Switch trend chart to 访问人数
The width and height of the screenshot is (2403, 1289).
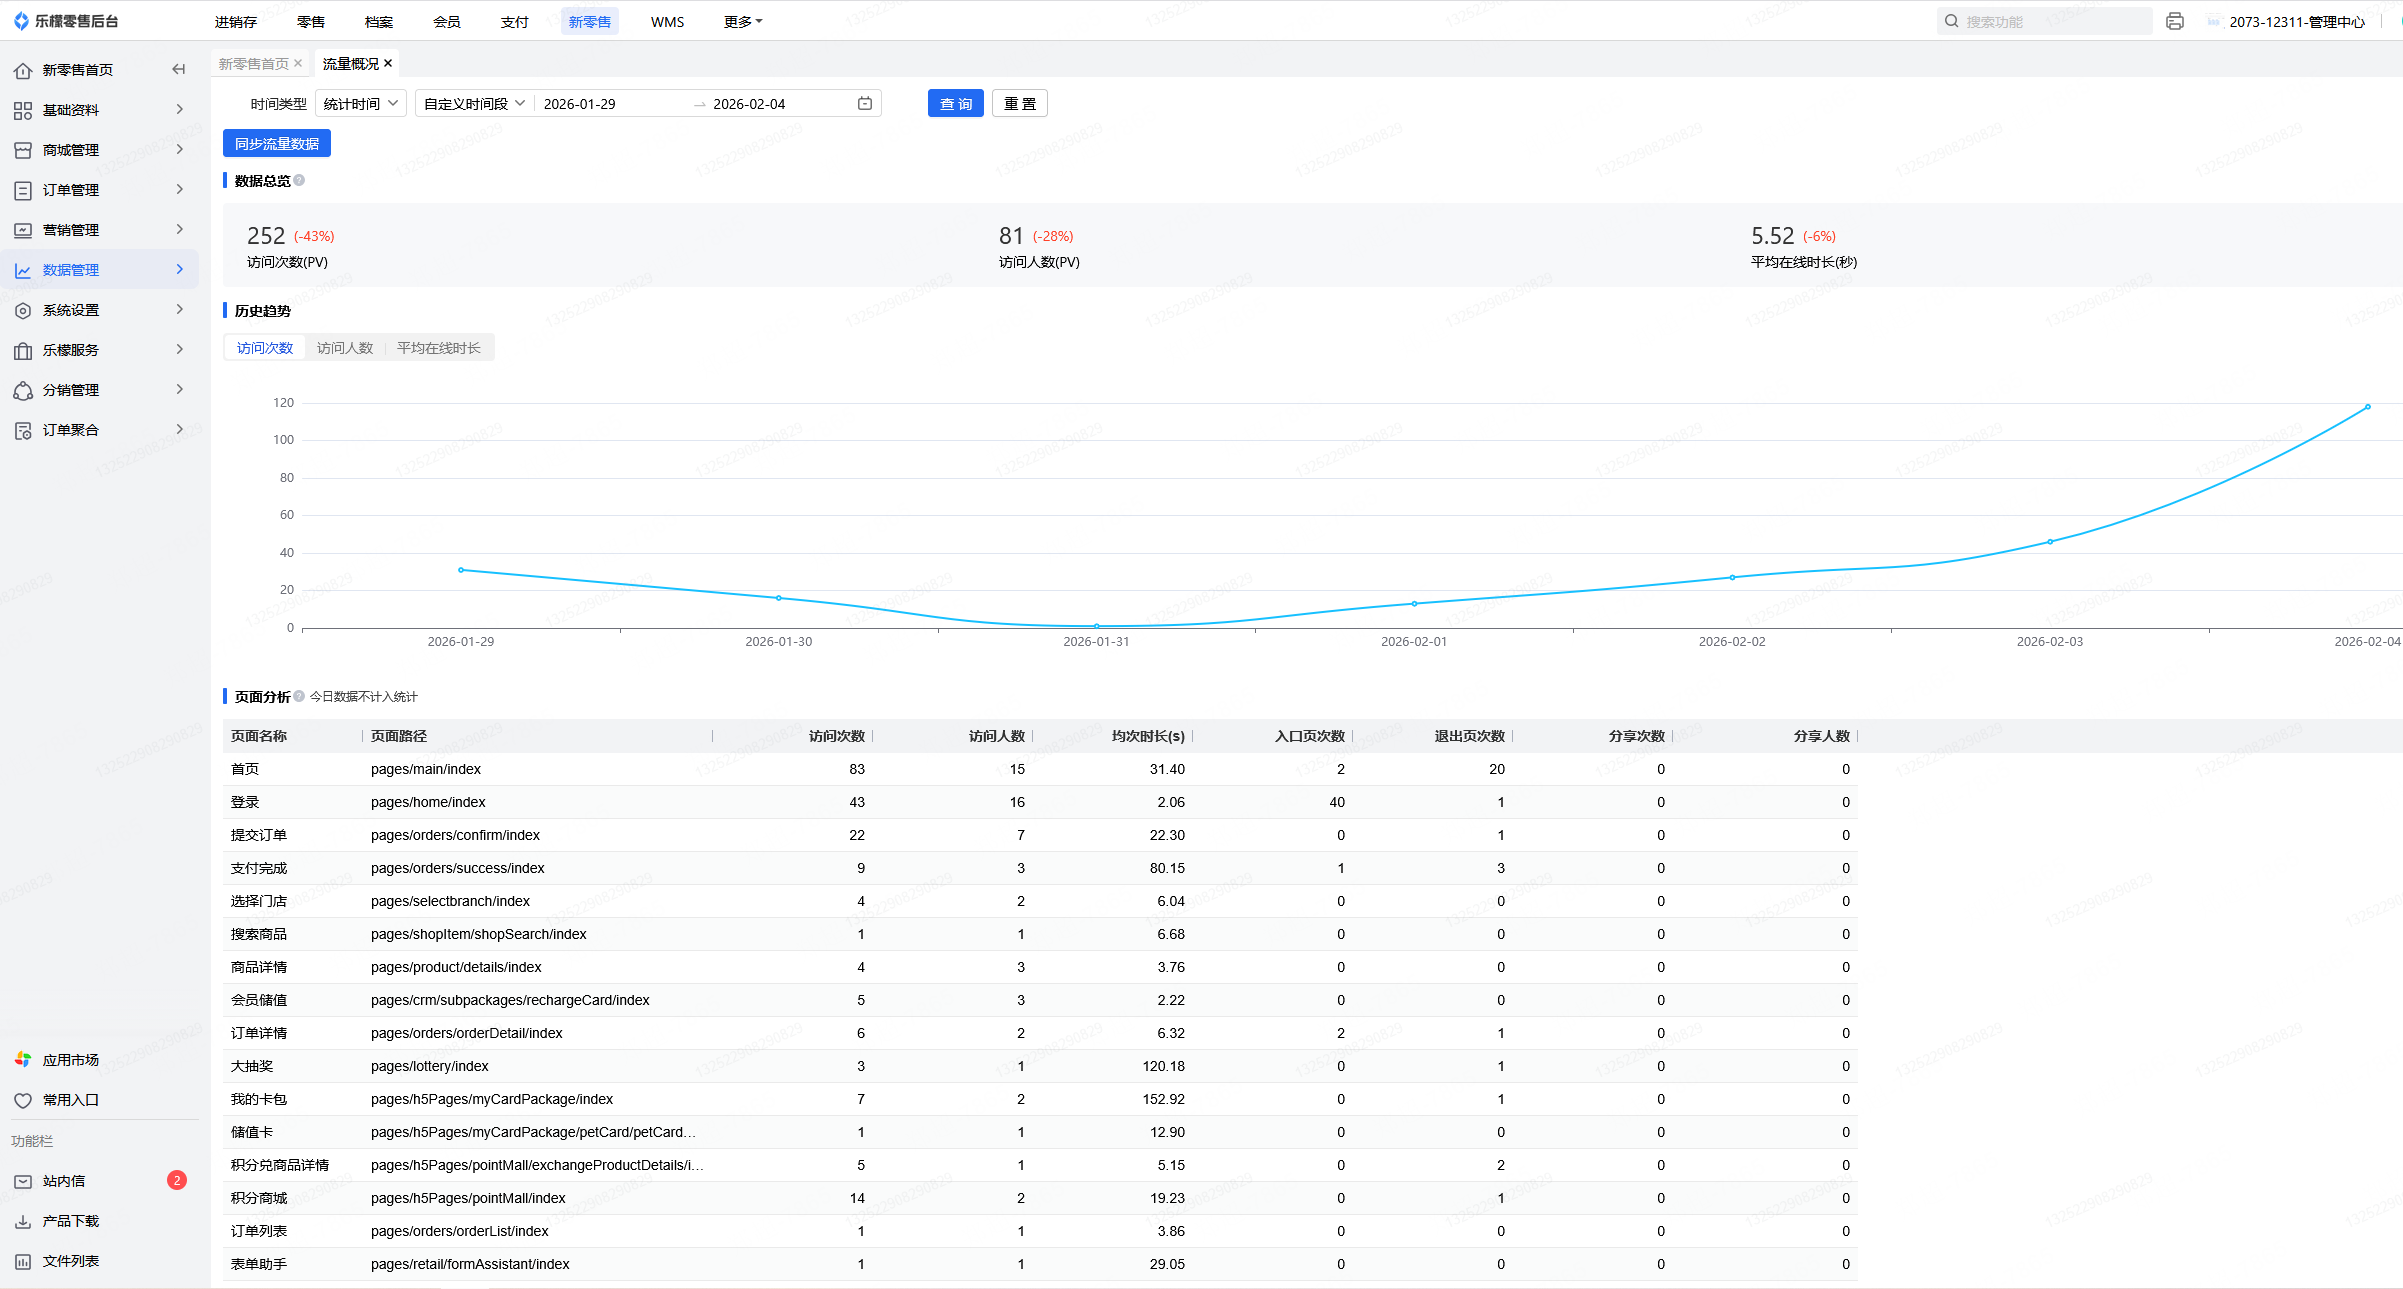click(x=345, y=348)
